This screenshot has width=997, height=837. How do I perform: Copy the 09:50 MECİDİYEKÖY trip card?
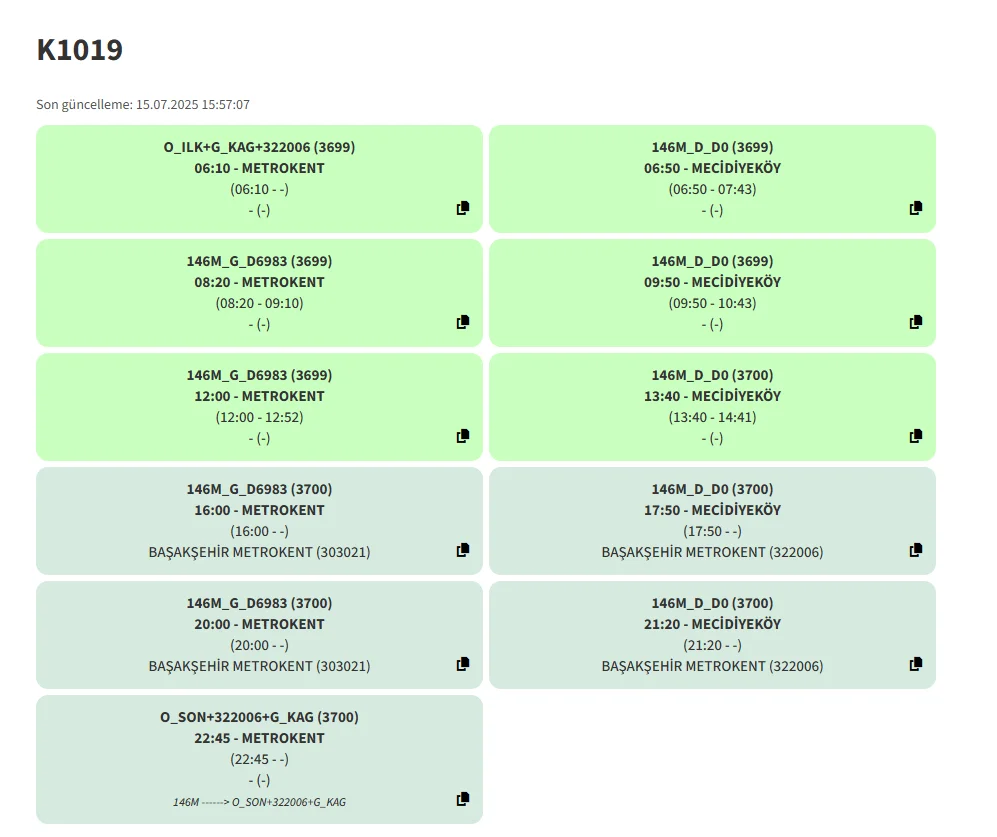click(916, 322)
